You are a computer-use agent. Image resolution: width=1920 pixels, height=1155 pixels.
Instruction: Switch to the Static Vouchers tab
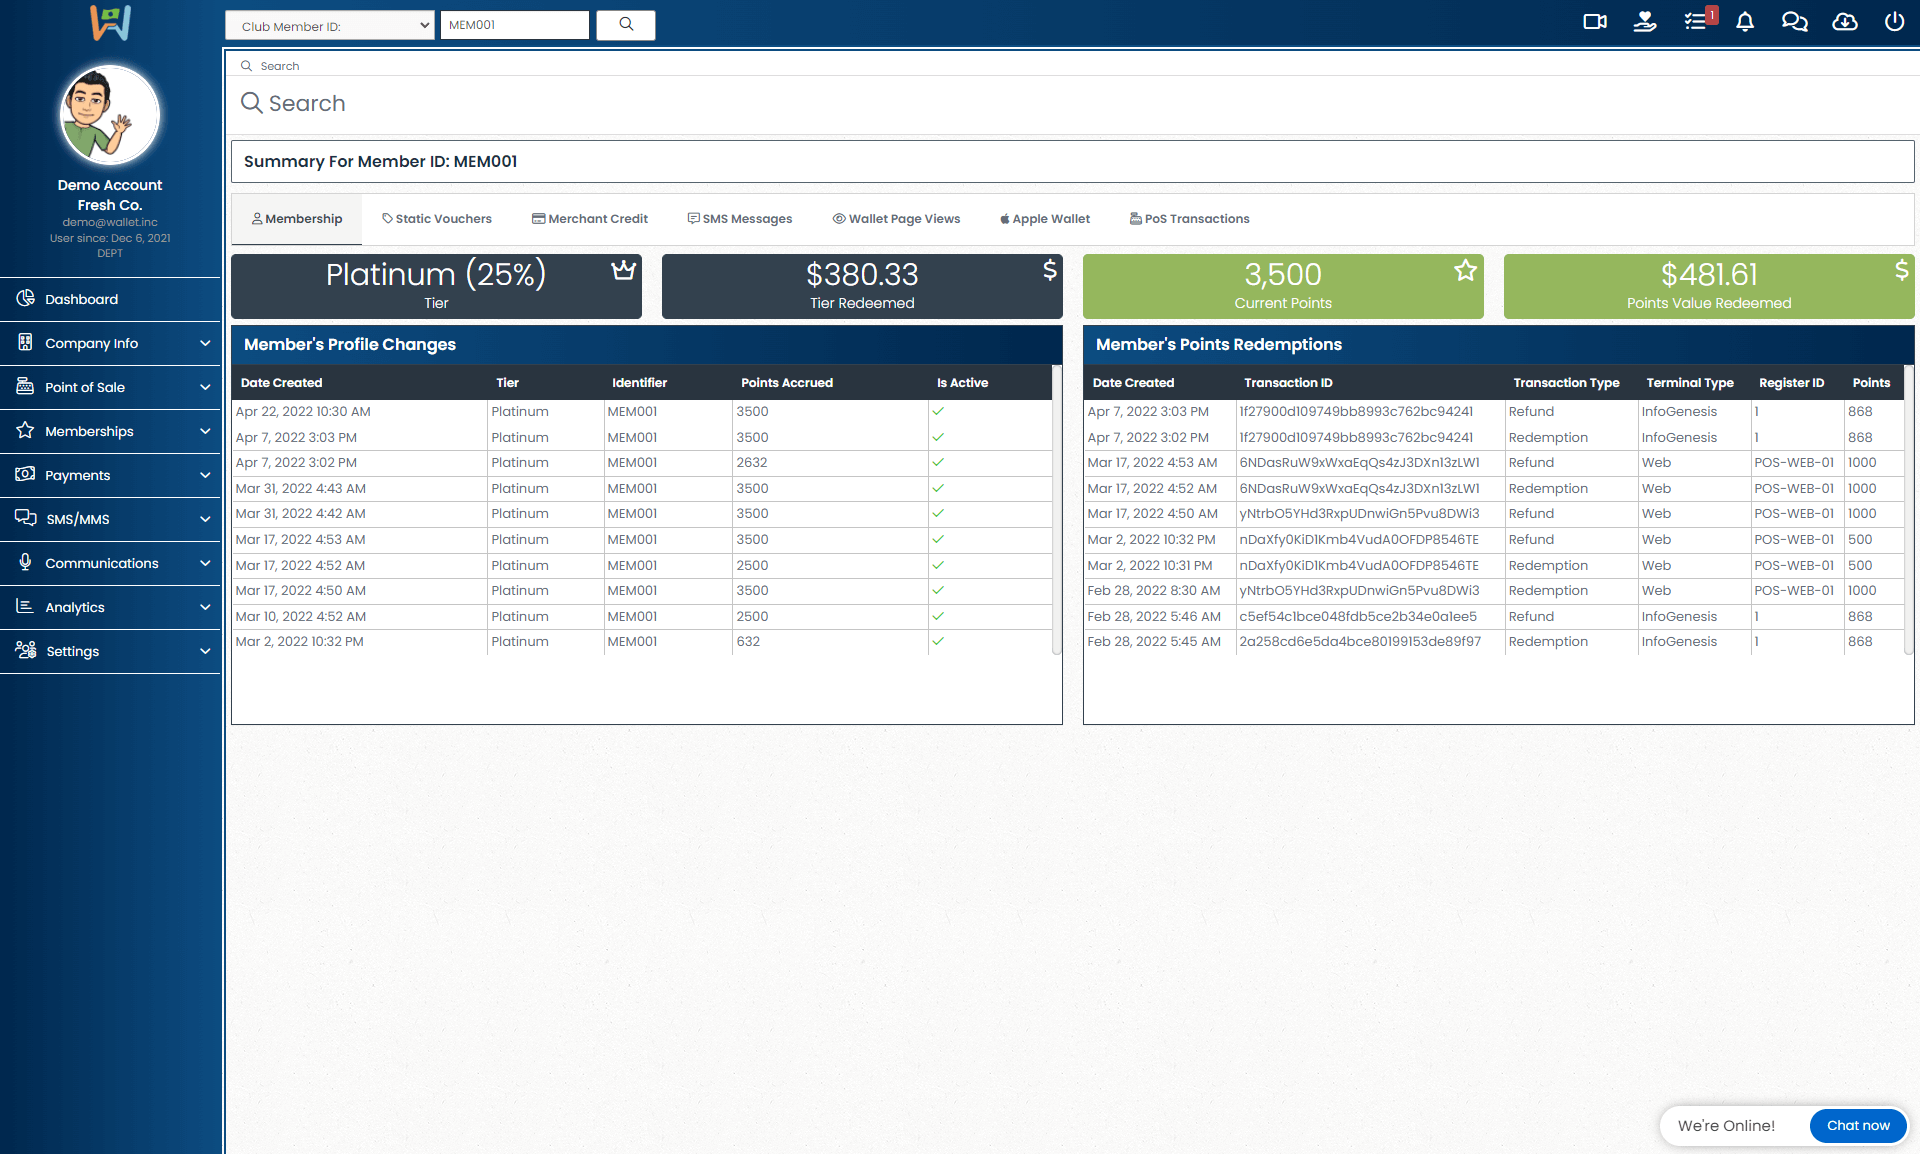coord(437,219)
